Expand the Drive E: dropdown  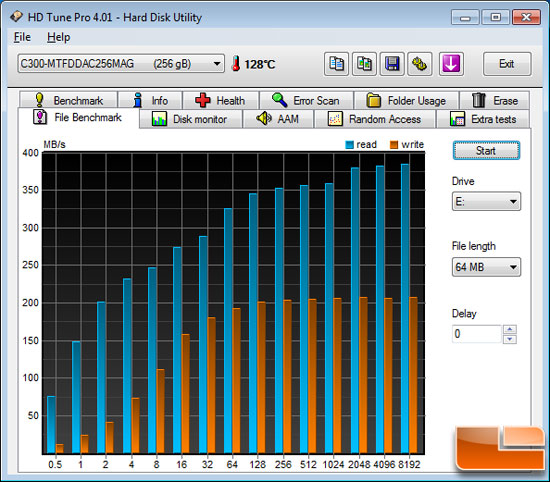(x=486, y=201)
